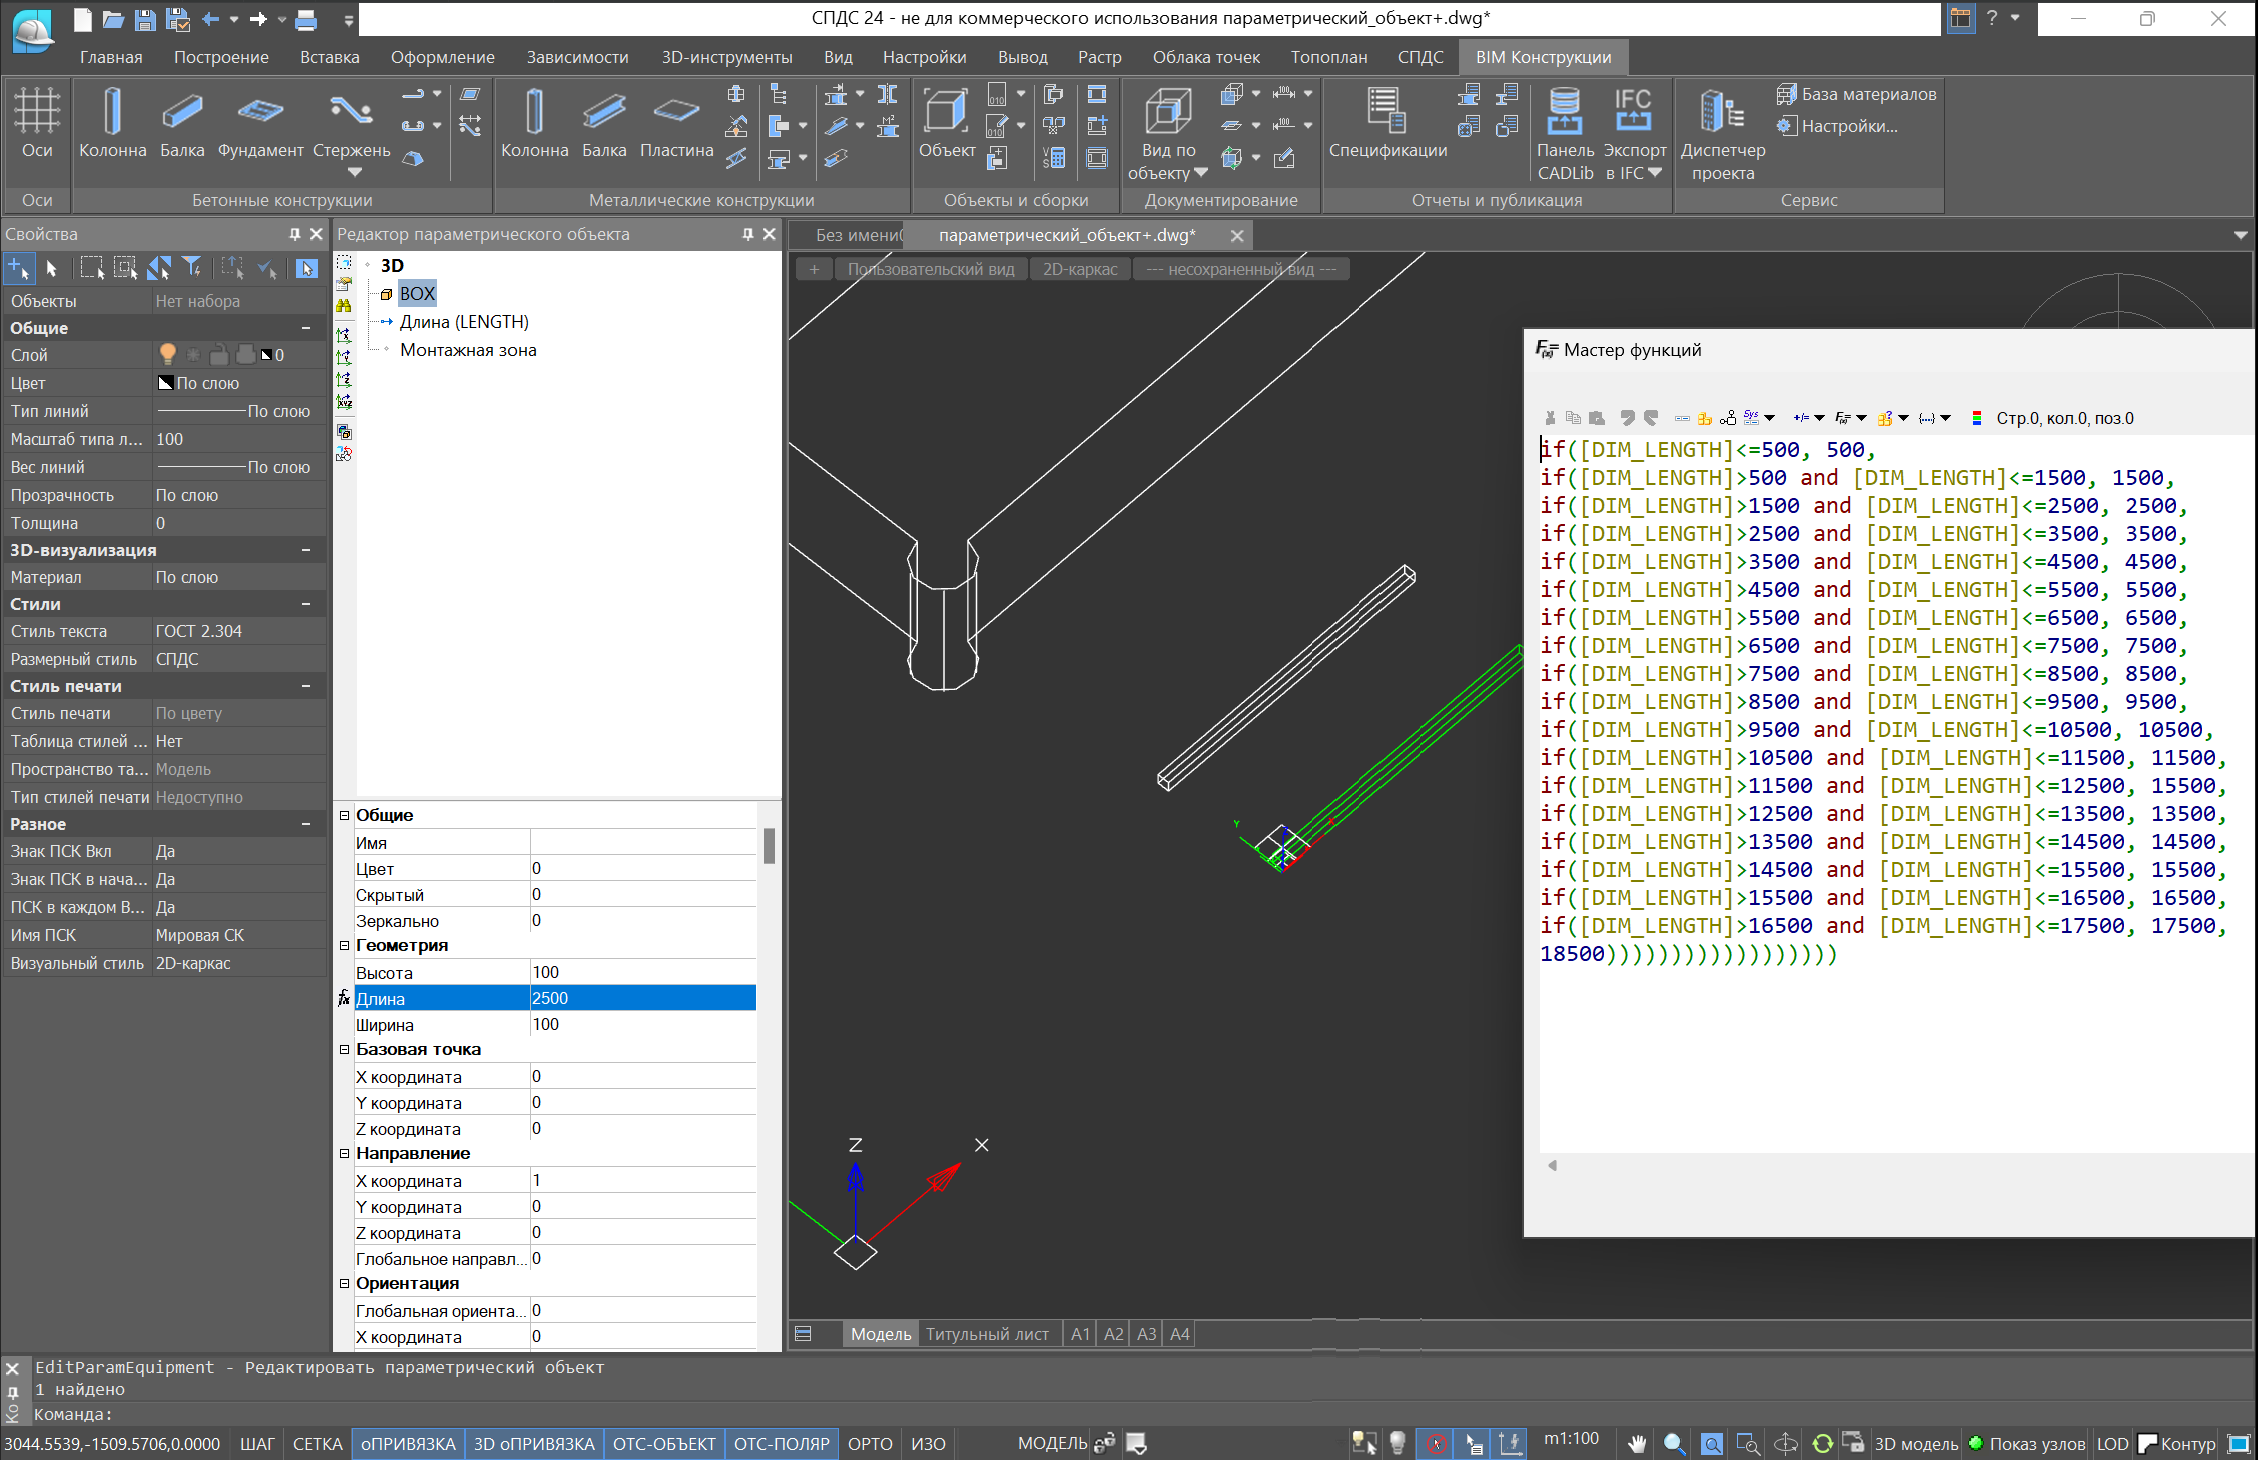
Task: Click quick select filter icon in Свойства toolbar
Action: tap(192, 267)
